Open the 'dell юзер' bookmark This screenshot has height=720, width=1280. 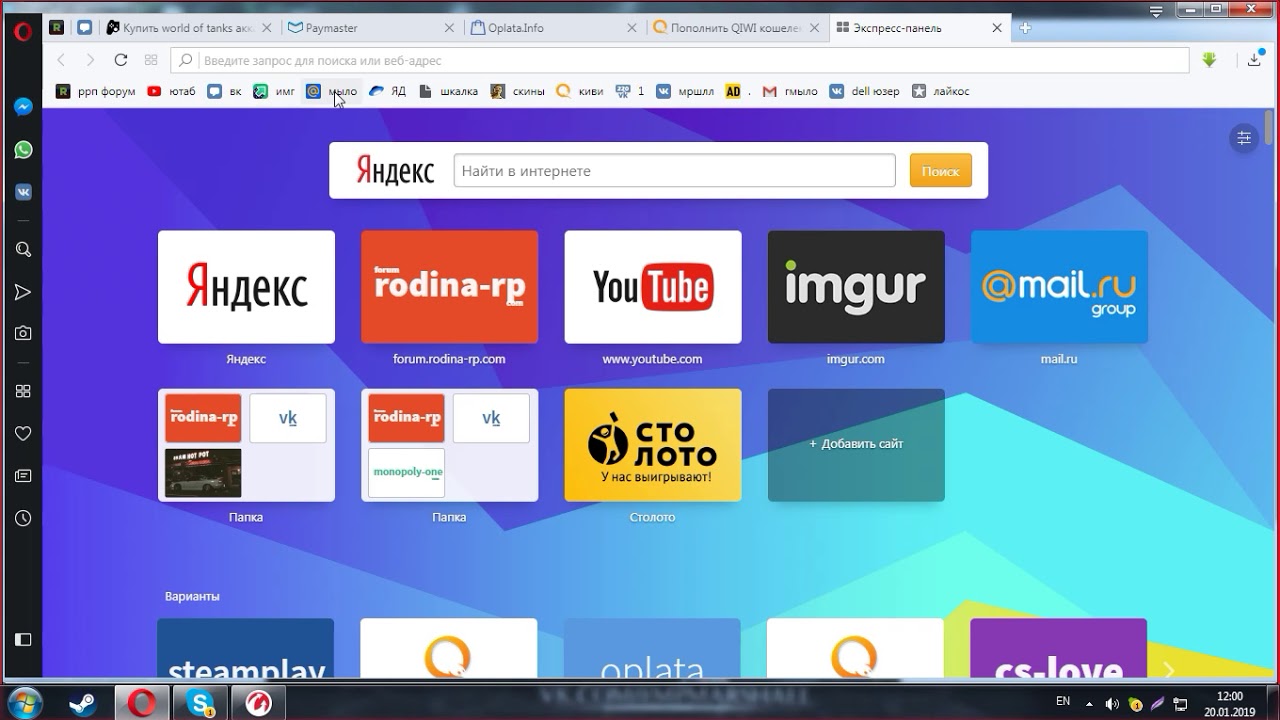pyautogui.click(x=865, y=91)
